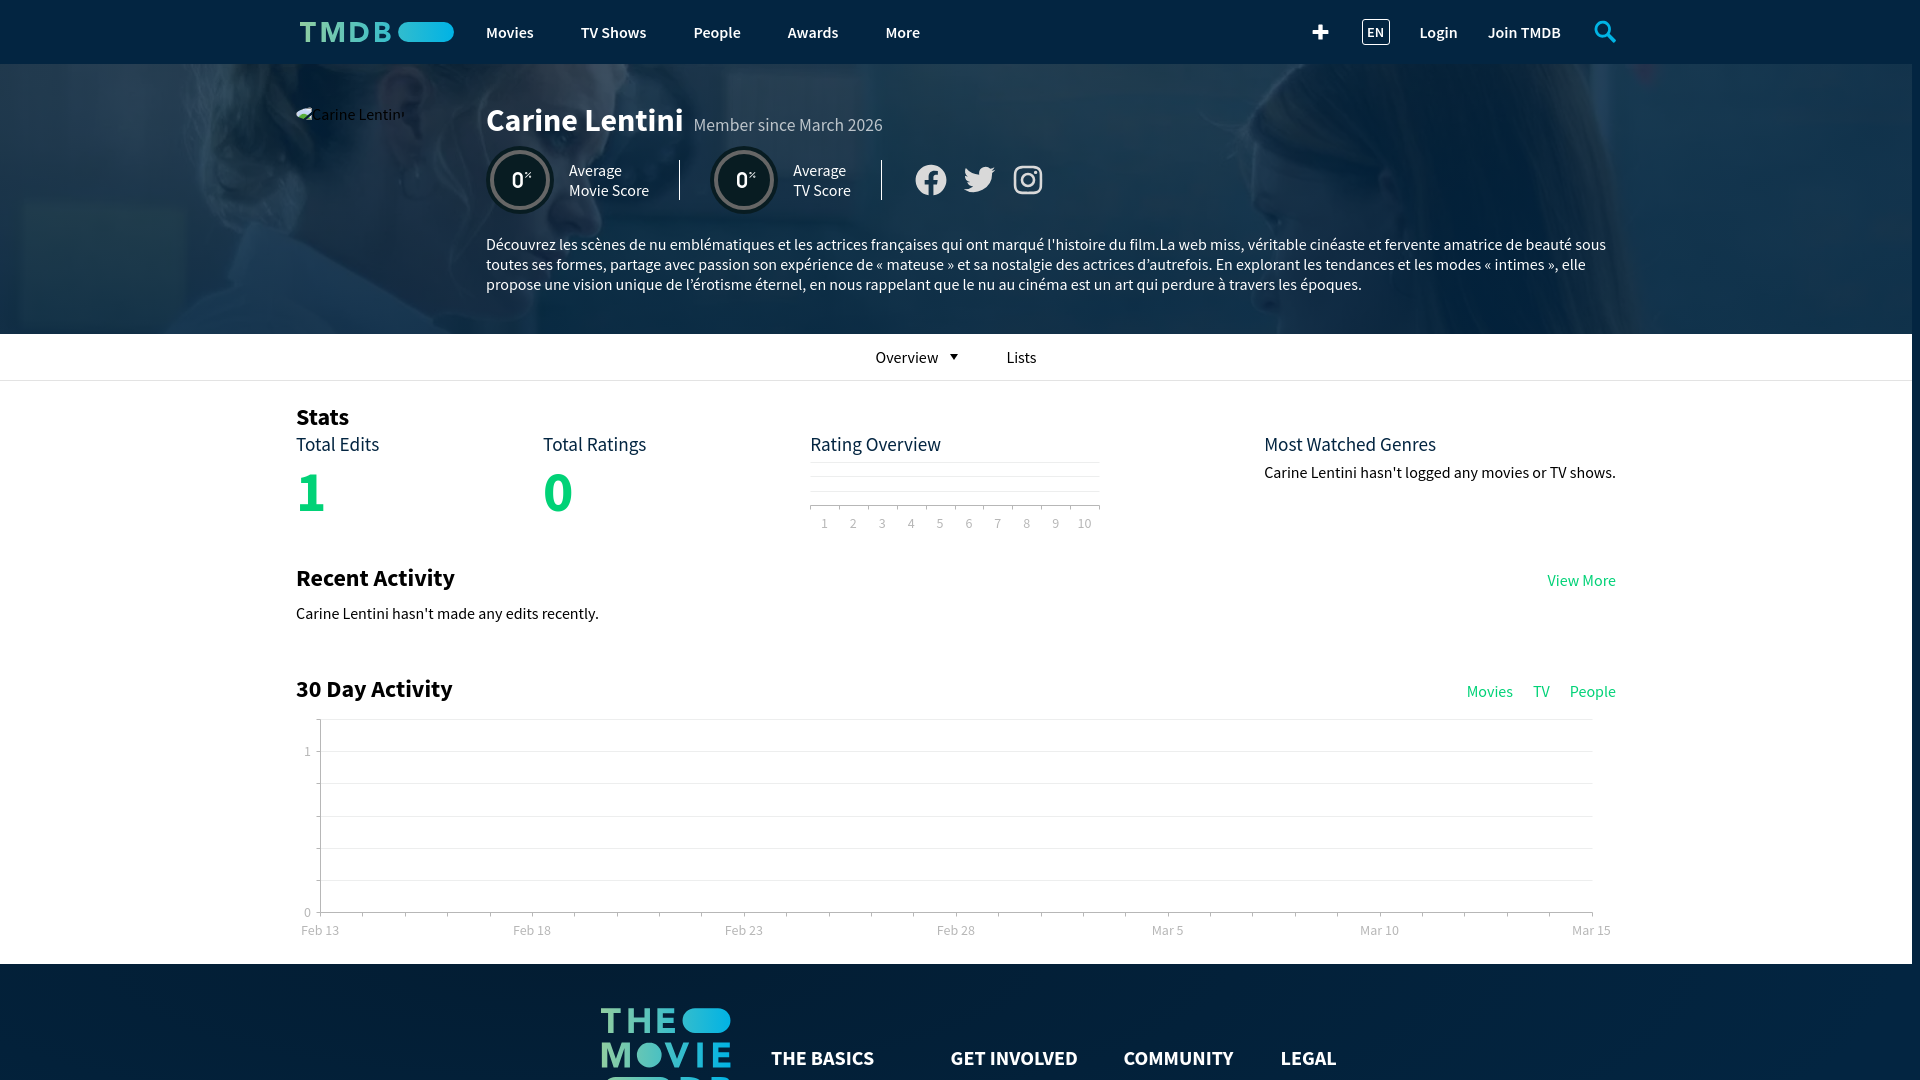Screen dimensions: 1920x1080
Task: Expand the Overview dropdown
Action: tap(916, 357)
